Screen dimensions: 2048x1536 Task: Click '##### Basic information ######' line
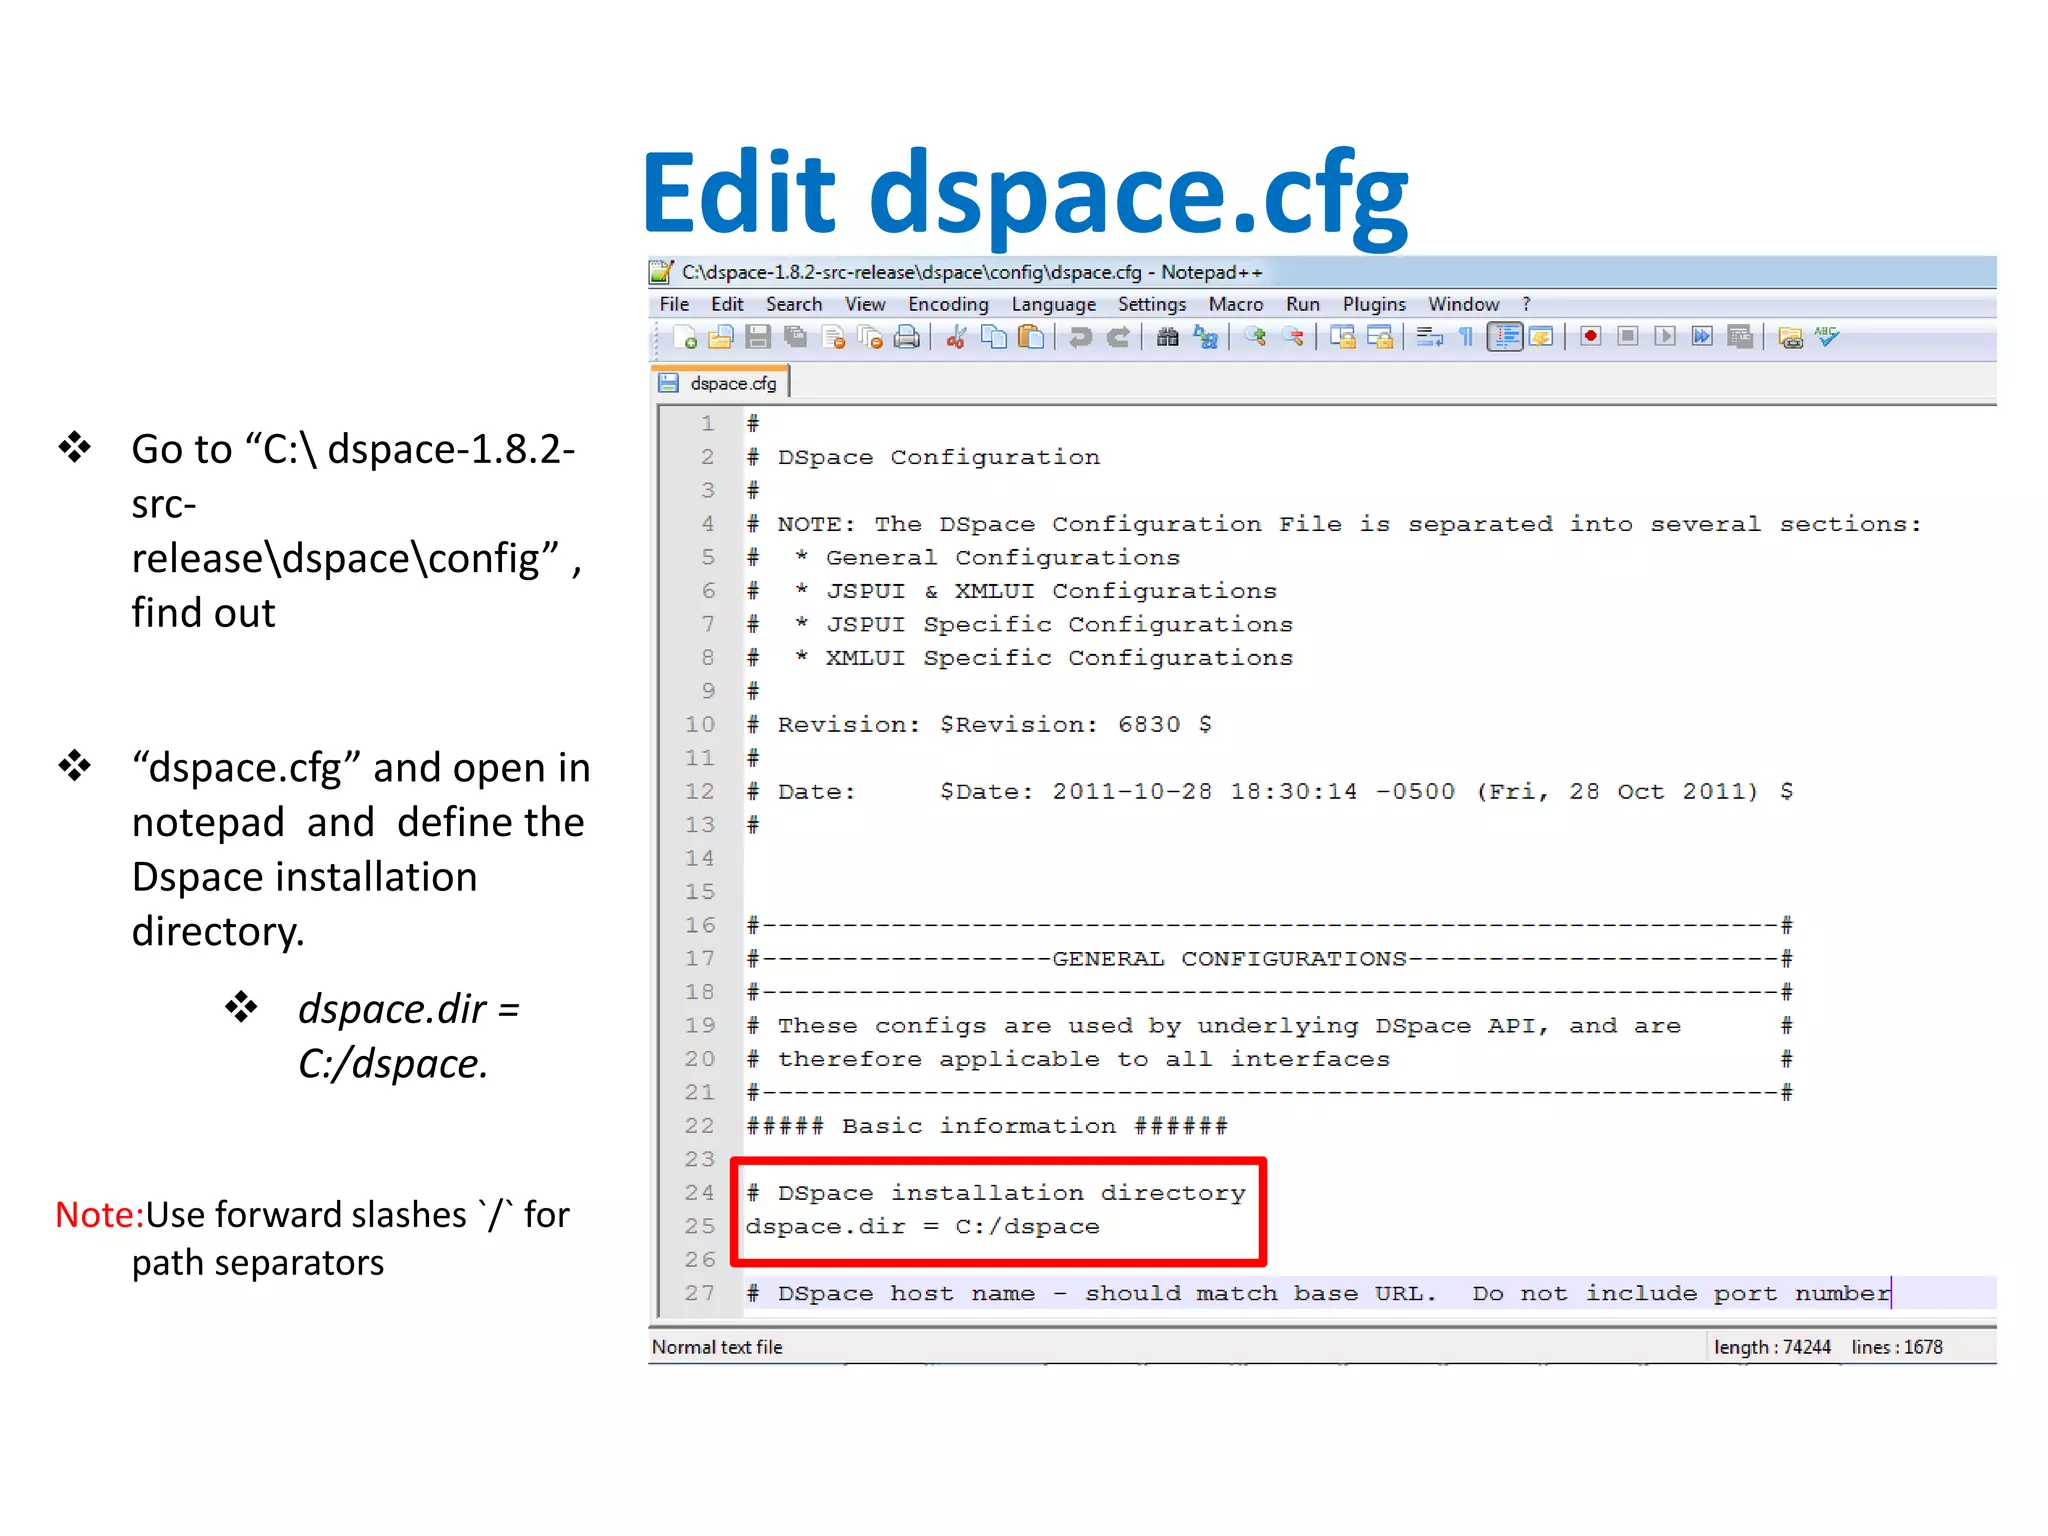987,1126
